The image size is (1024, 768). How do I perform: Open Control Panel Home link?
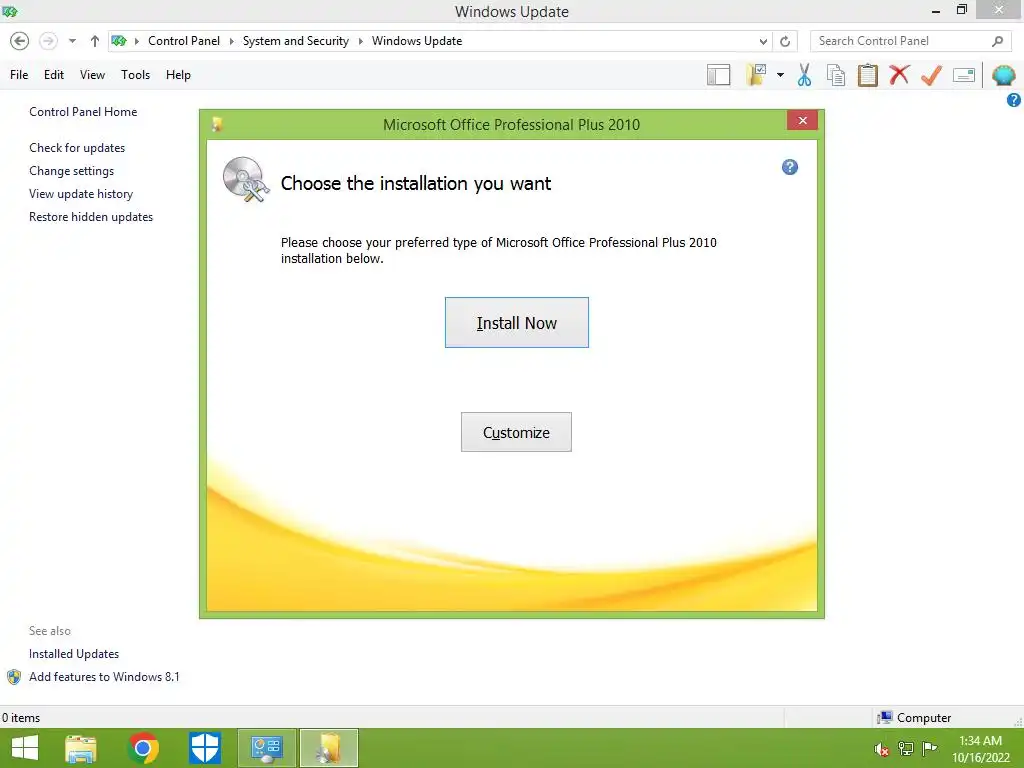83,112
